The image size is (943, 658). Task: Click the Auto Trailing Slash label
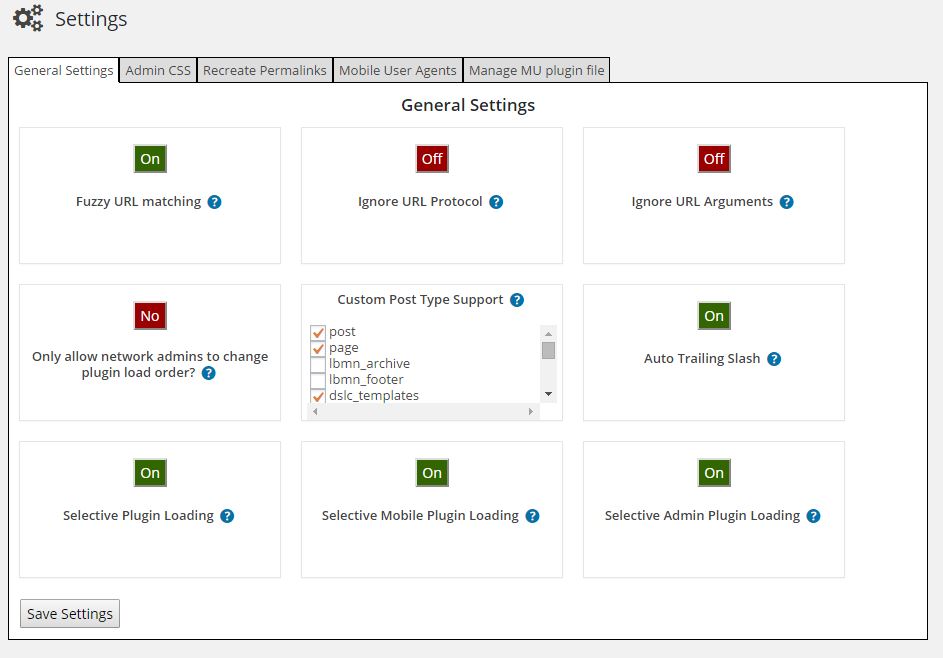(702, 358)
